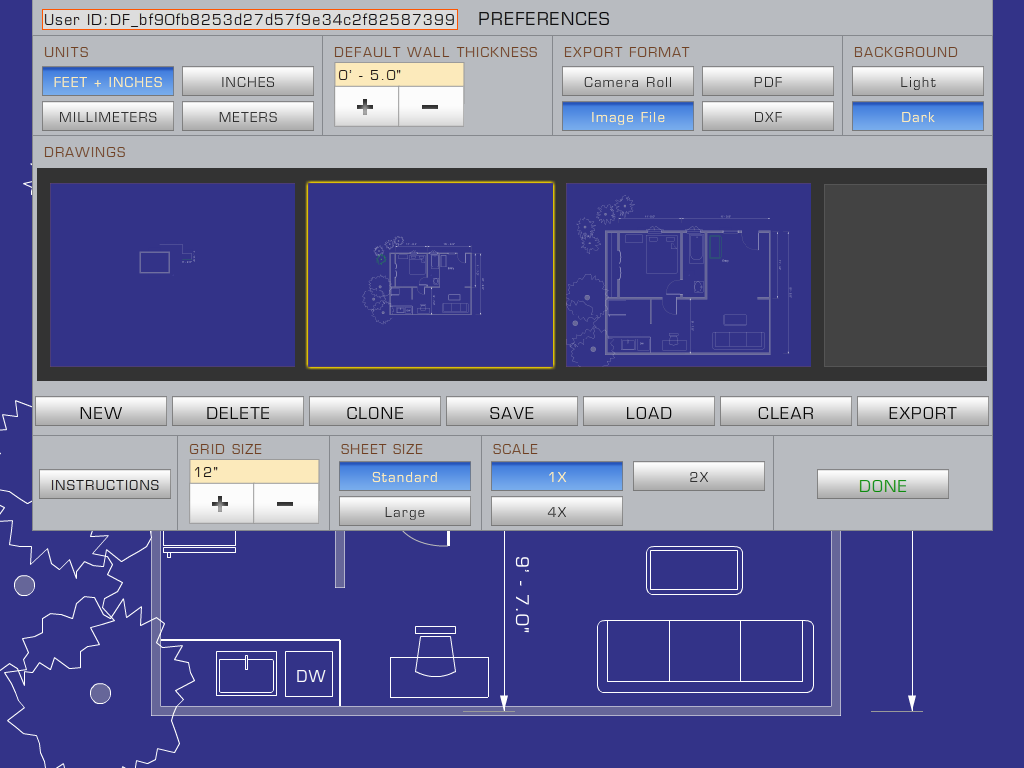Select the first nearly empty drawing thumbnail
This screenshot has width=1024, height=768.
coord(172,275)
